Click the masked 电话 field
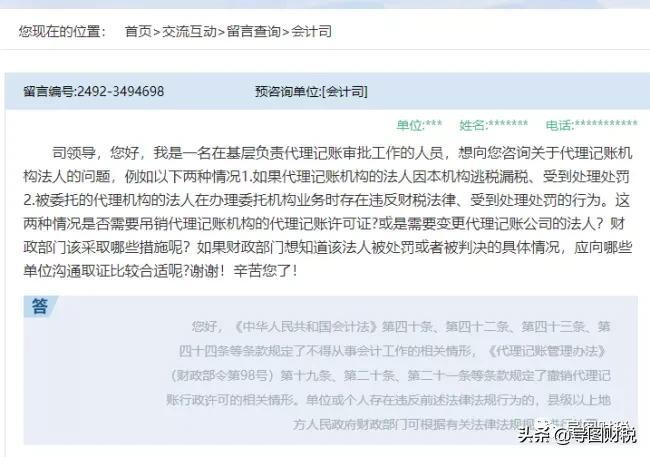This screenshot has width=650, height=457. (x=592, y=124)
